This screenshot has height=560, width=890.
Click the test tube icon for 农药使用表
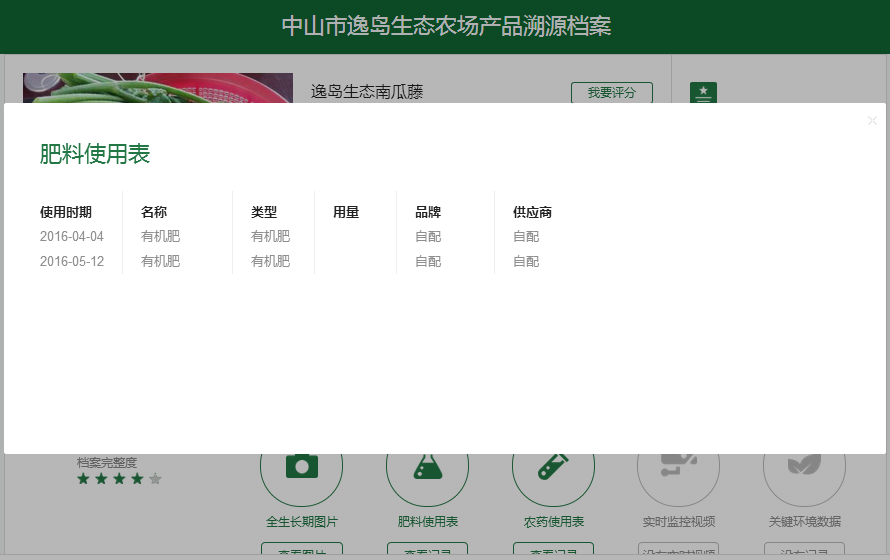coord(553,467)
